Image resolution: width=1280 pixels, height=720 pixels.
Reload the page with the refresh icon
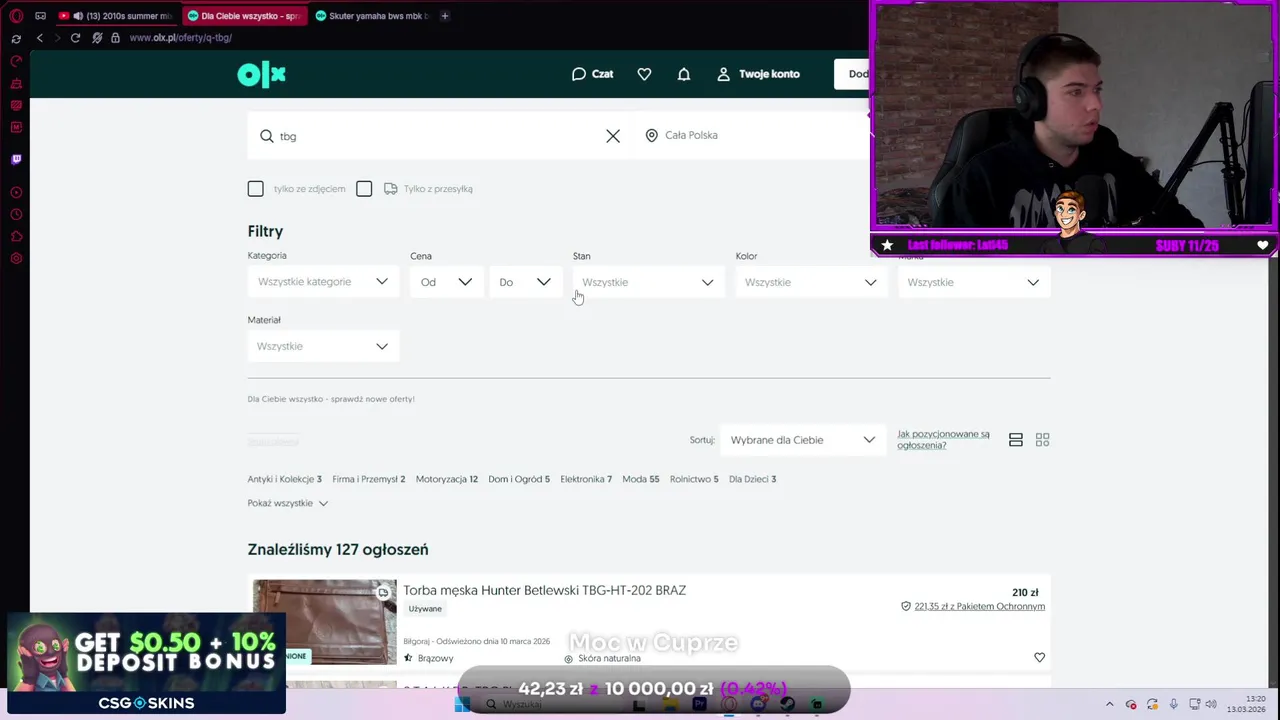tap(75, 38)
